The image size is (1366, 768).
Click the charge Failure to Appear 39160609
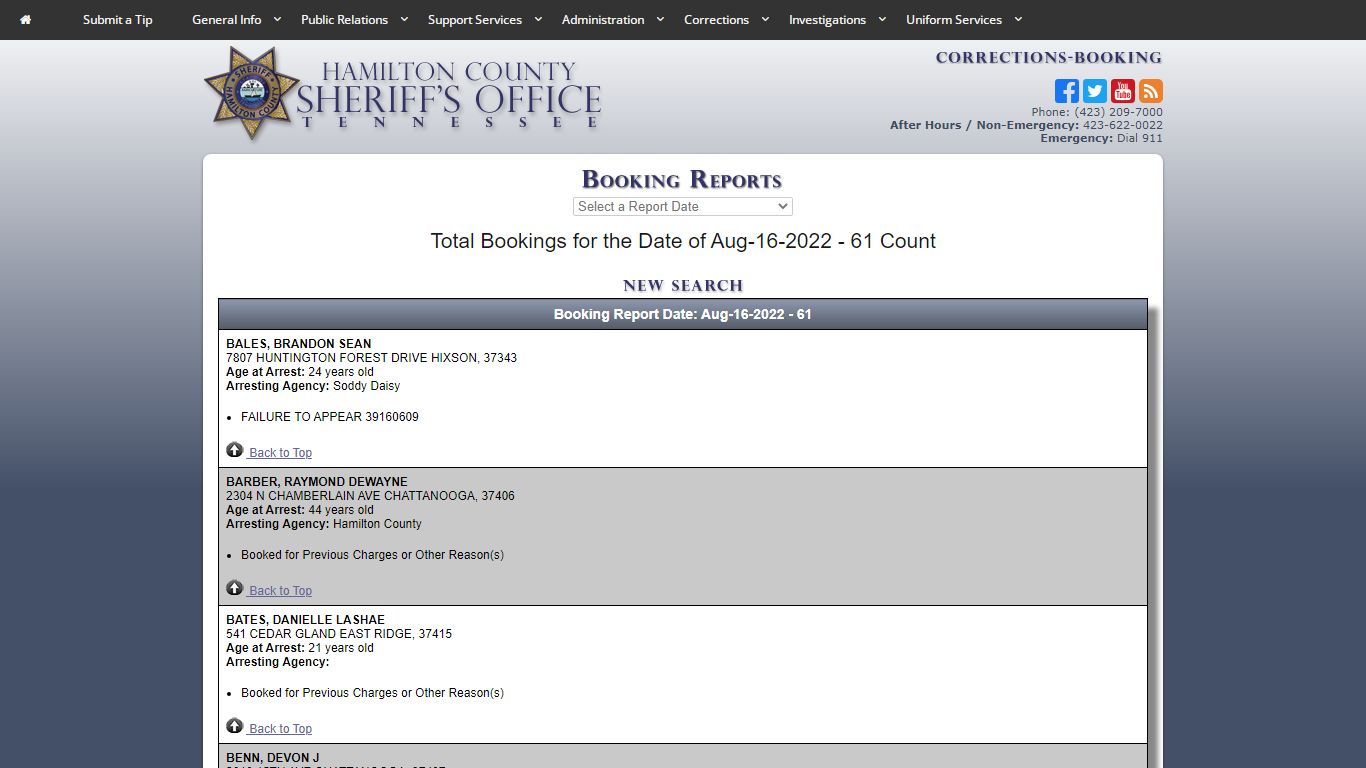point(330,417)
